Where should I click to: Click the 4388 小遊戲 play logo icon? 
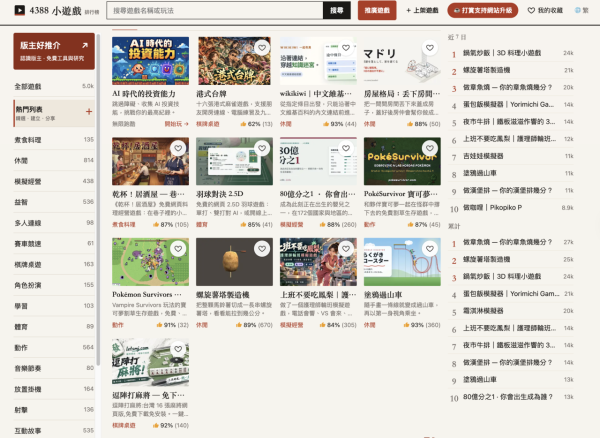tap(20, 10)
